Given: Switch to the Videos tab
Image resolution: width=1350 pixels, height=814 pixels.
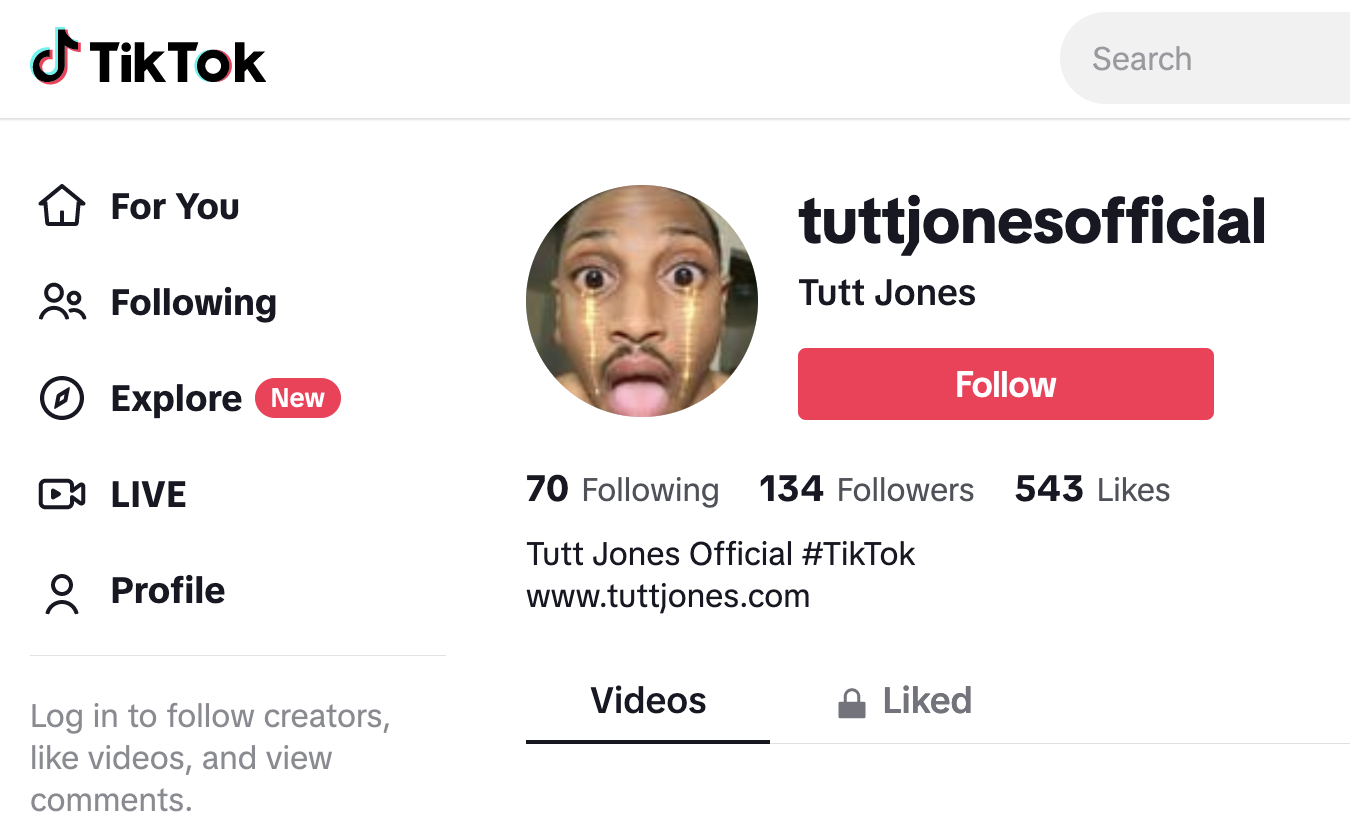Looking at the screenshot, I should 648,701.
